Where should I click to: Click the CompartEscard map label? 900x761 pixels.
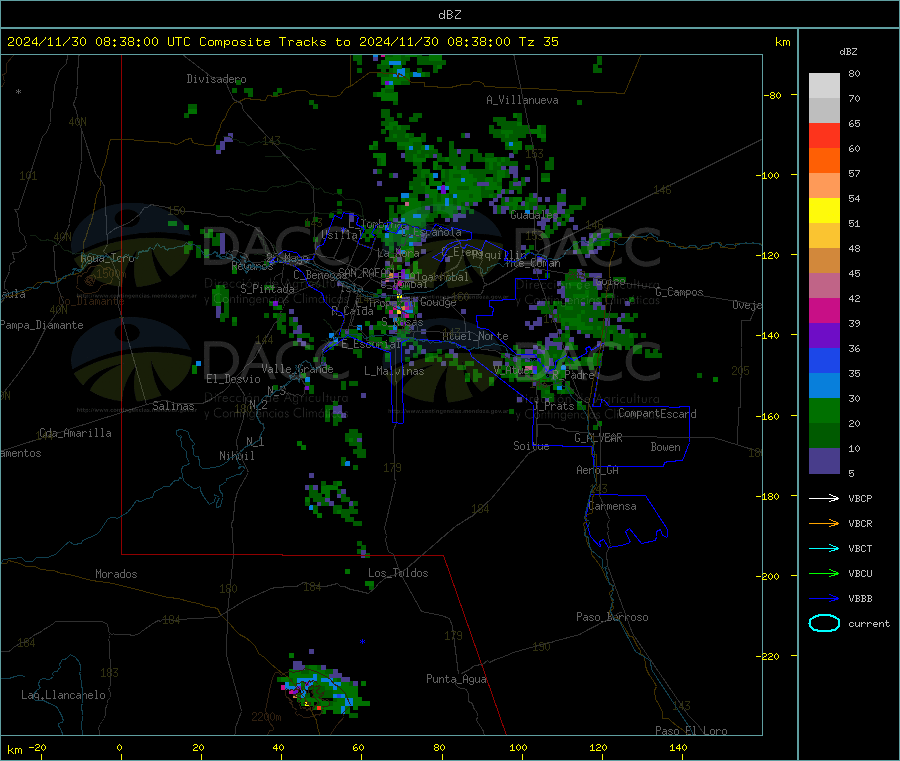(x=657, y=413)
